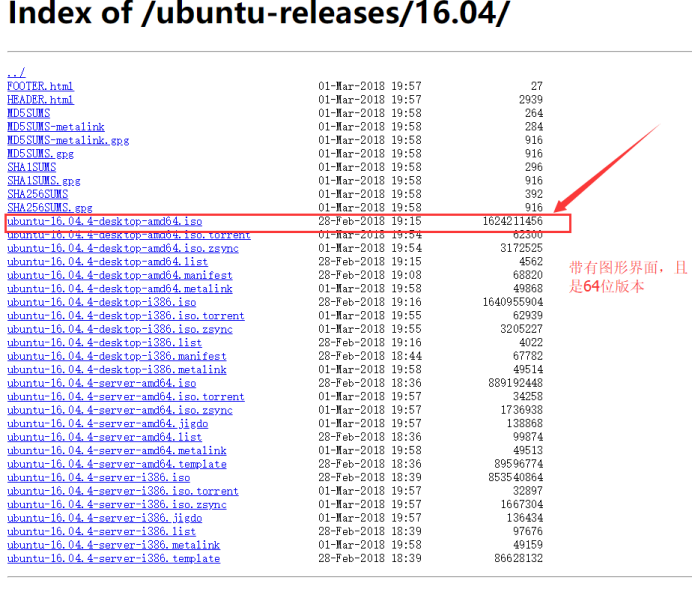Open ubuntu-16.04.4-desktop-amd64.iso.zsync link
Image resolution: width=693 pixels, height=610 pixels.
pos(123,248)
